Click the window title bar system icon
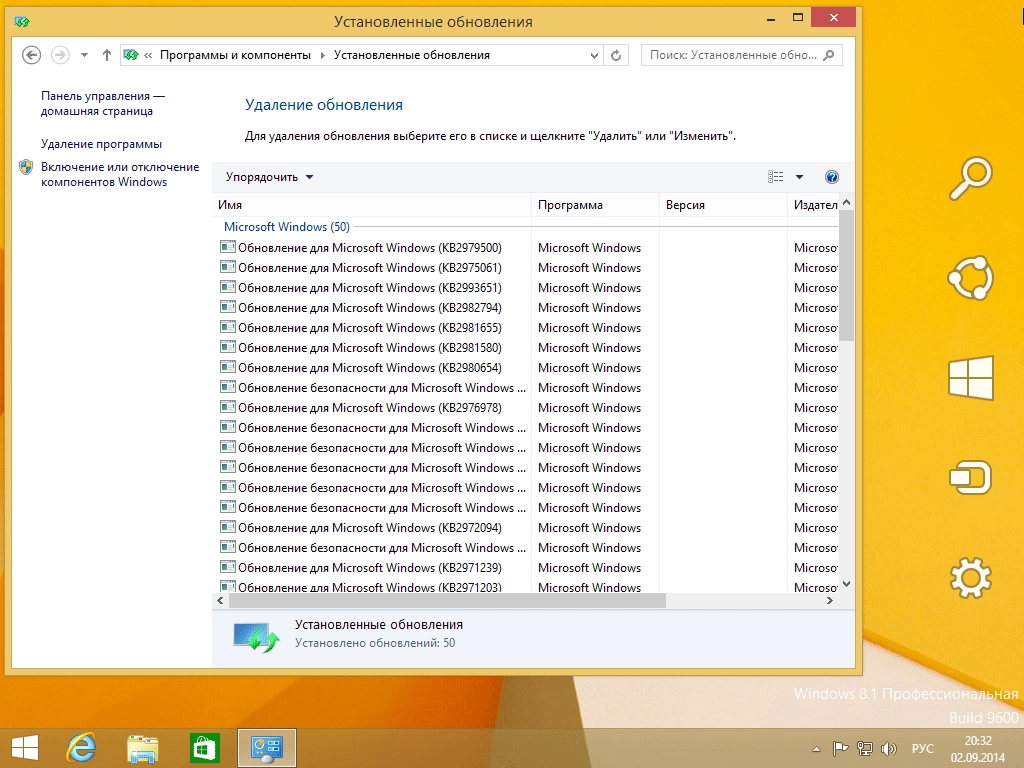 pos(22,22)
